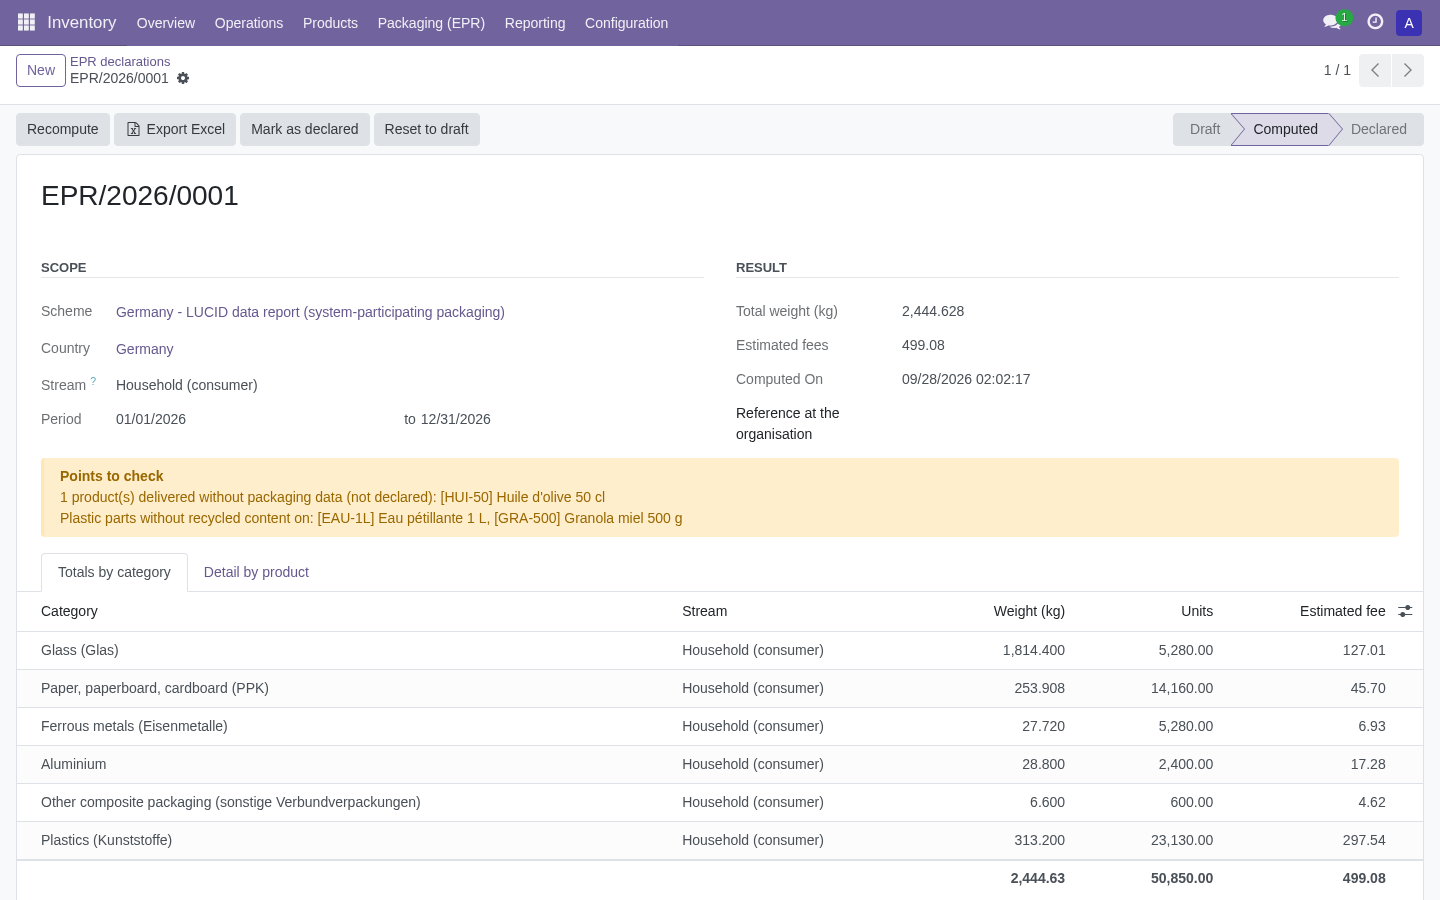
Task: Open the Packaging (EPR) menu
Action: 431,23
